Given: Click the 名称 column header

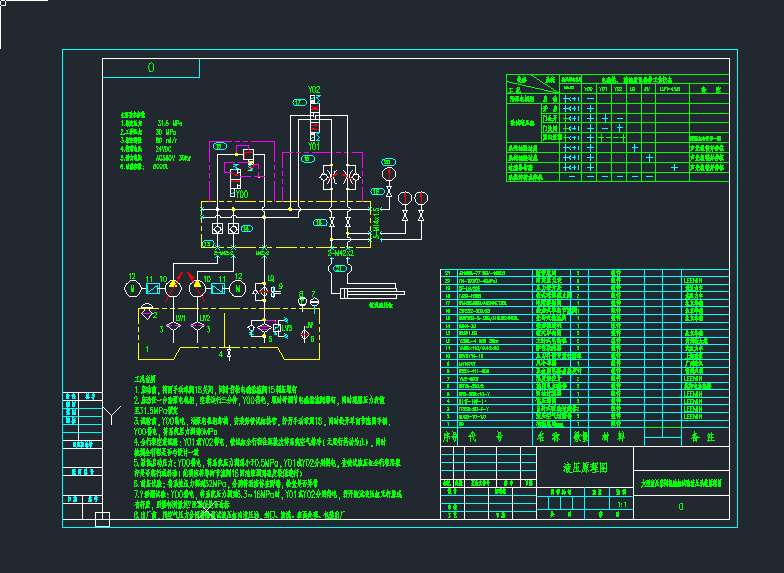Looking at the screenshot, I should point(549,438).
